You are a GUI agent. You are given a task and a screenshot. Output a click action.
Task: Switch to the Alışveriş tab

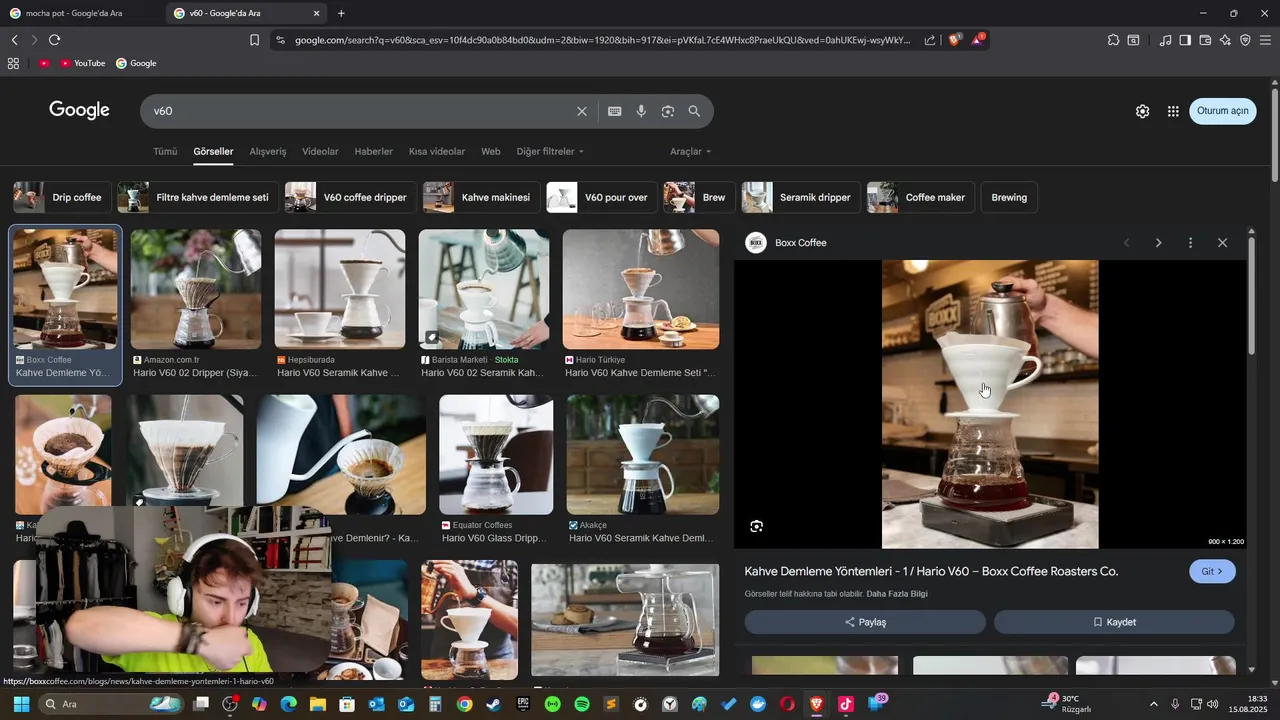268,151
